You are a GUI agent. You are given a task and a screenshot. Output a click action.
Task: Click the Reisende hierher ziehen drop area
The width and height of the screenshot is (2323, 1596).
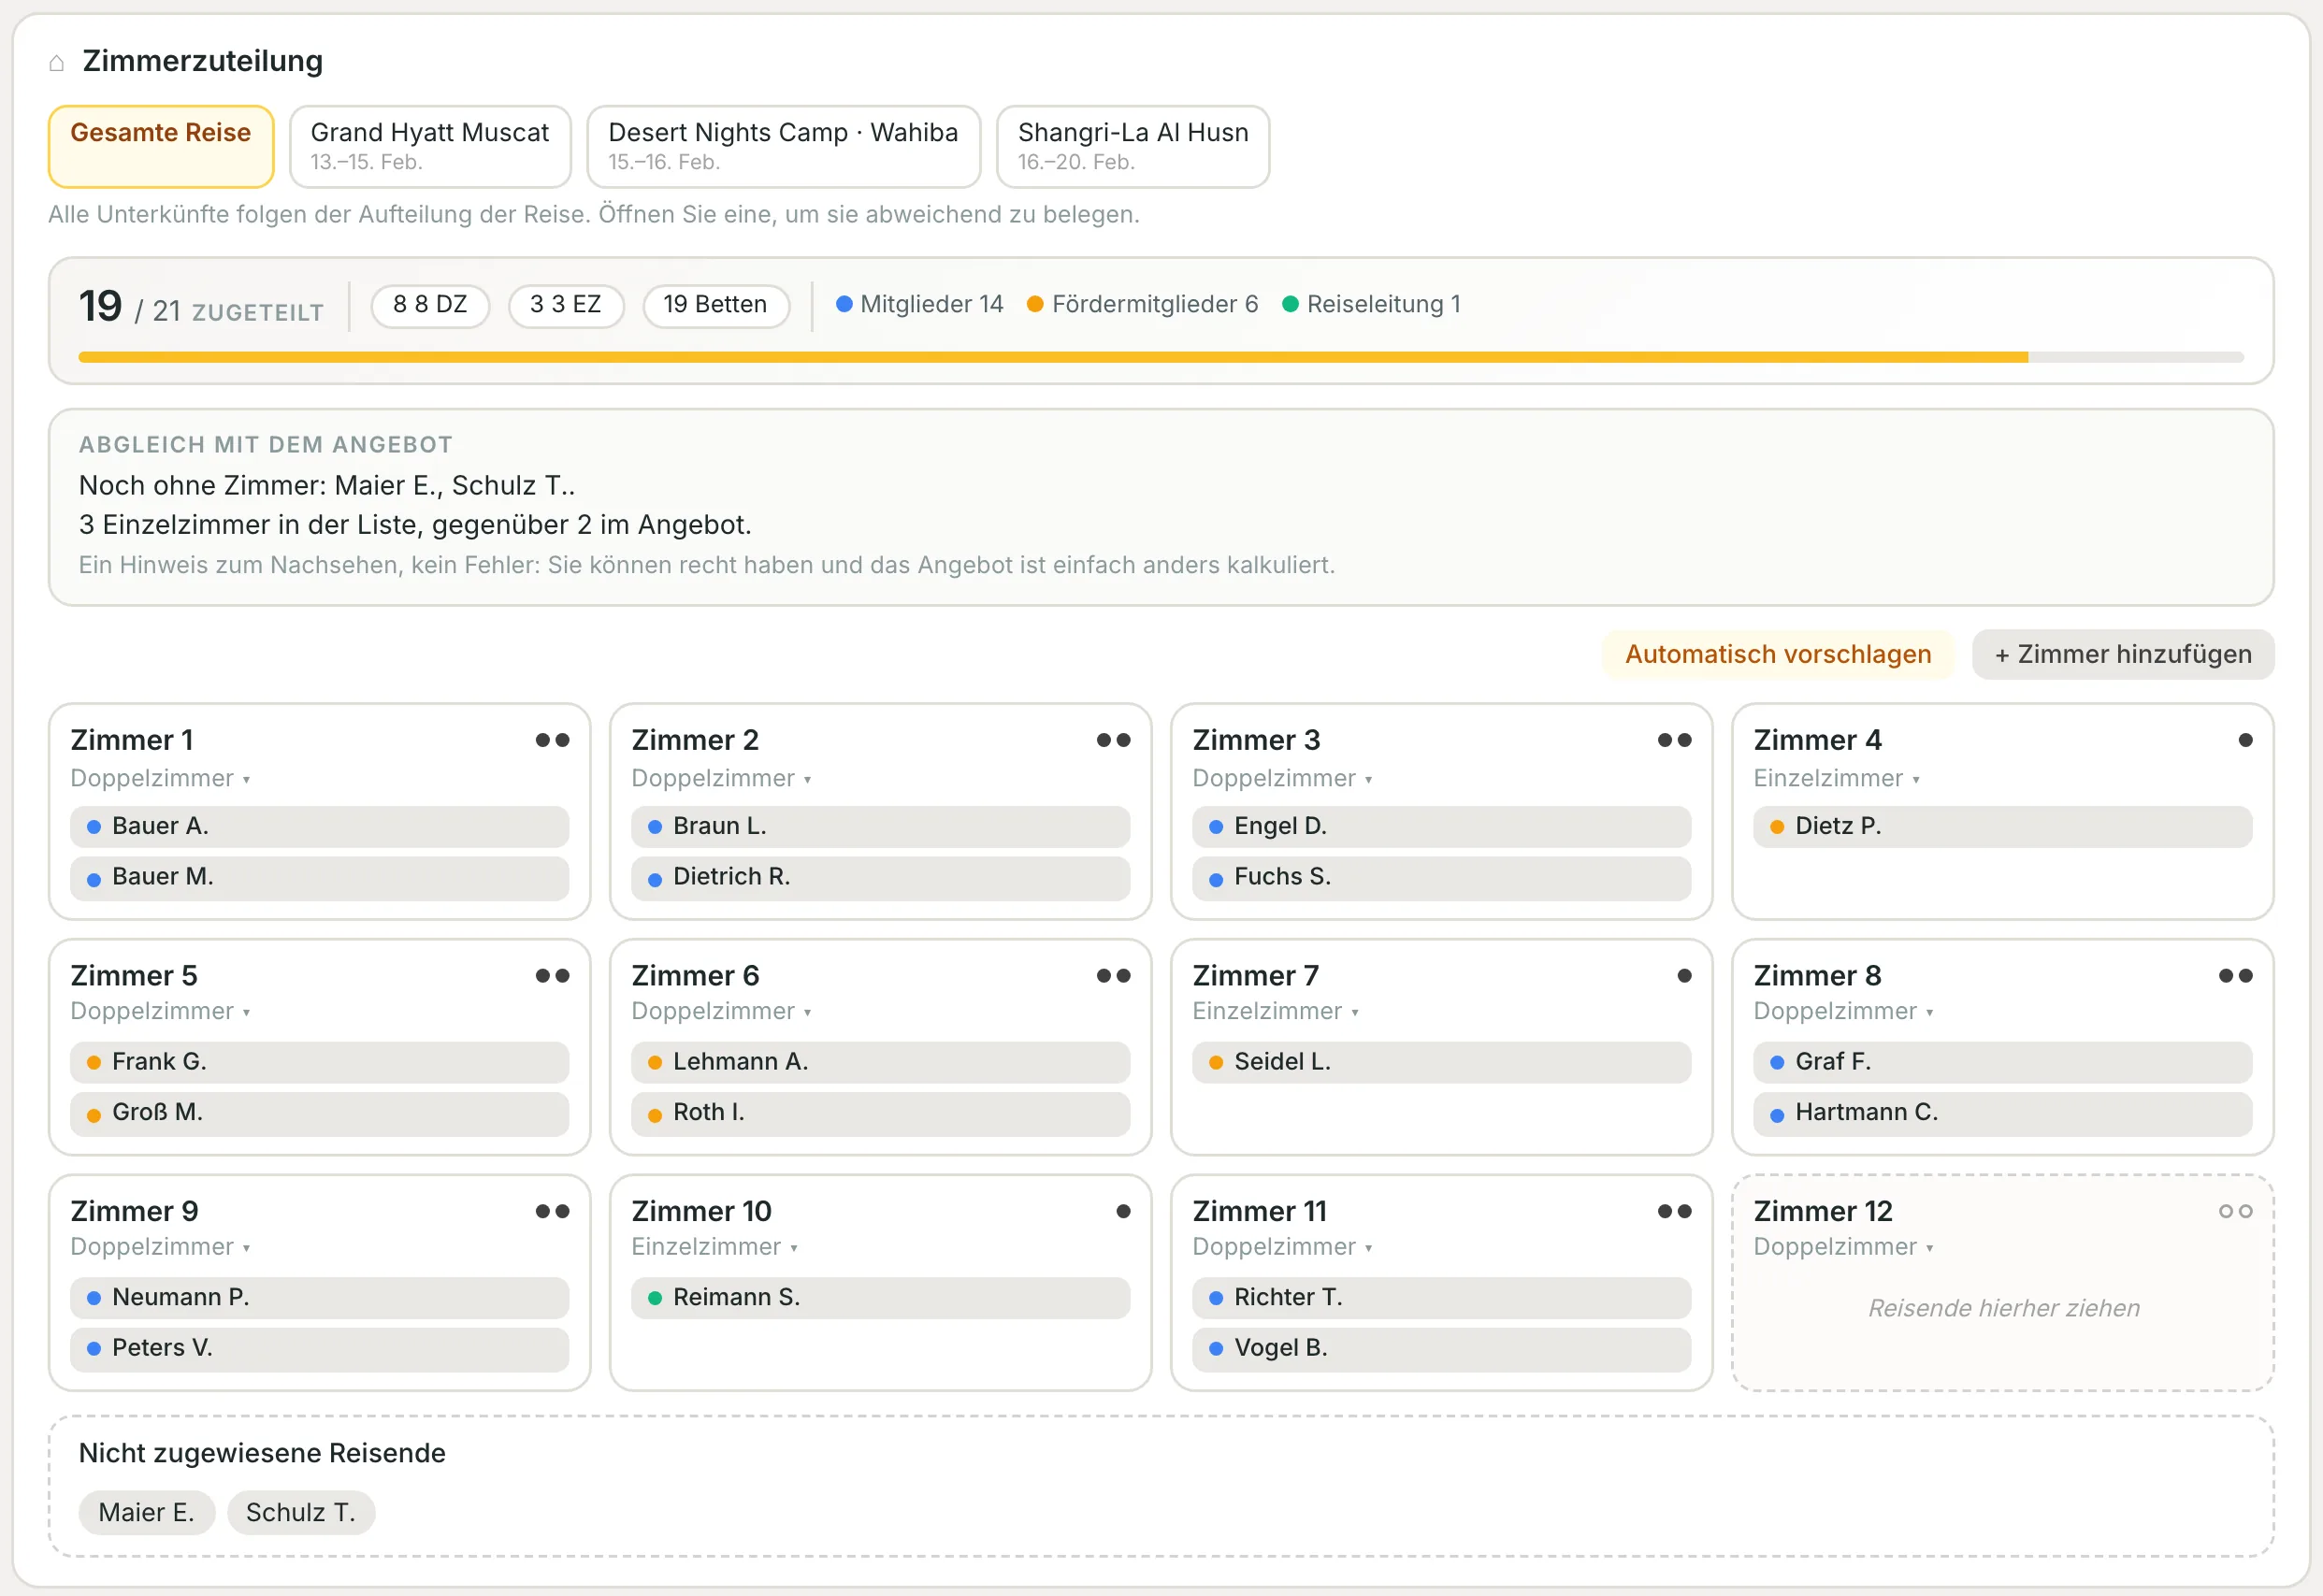[x=2003, y=1308]
